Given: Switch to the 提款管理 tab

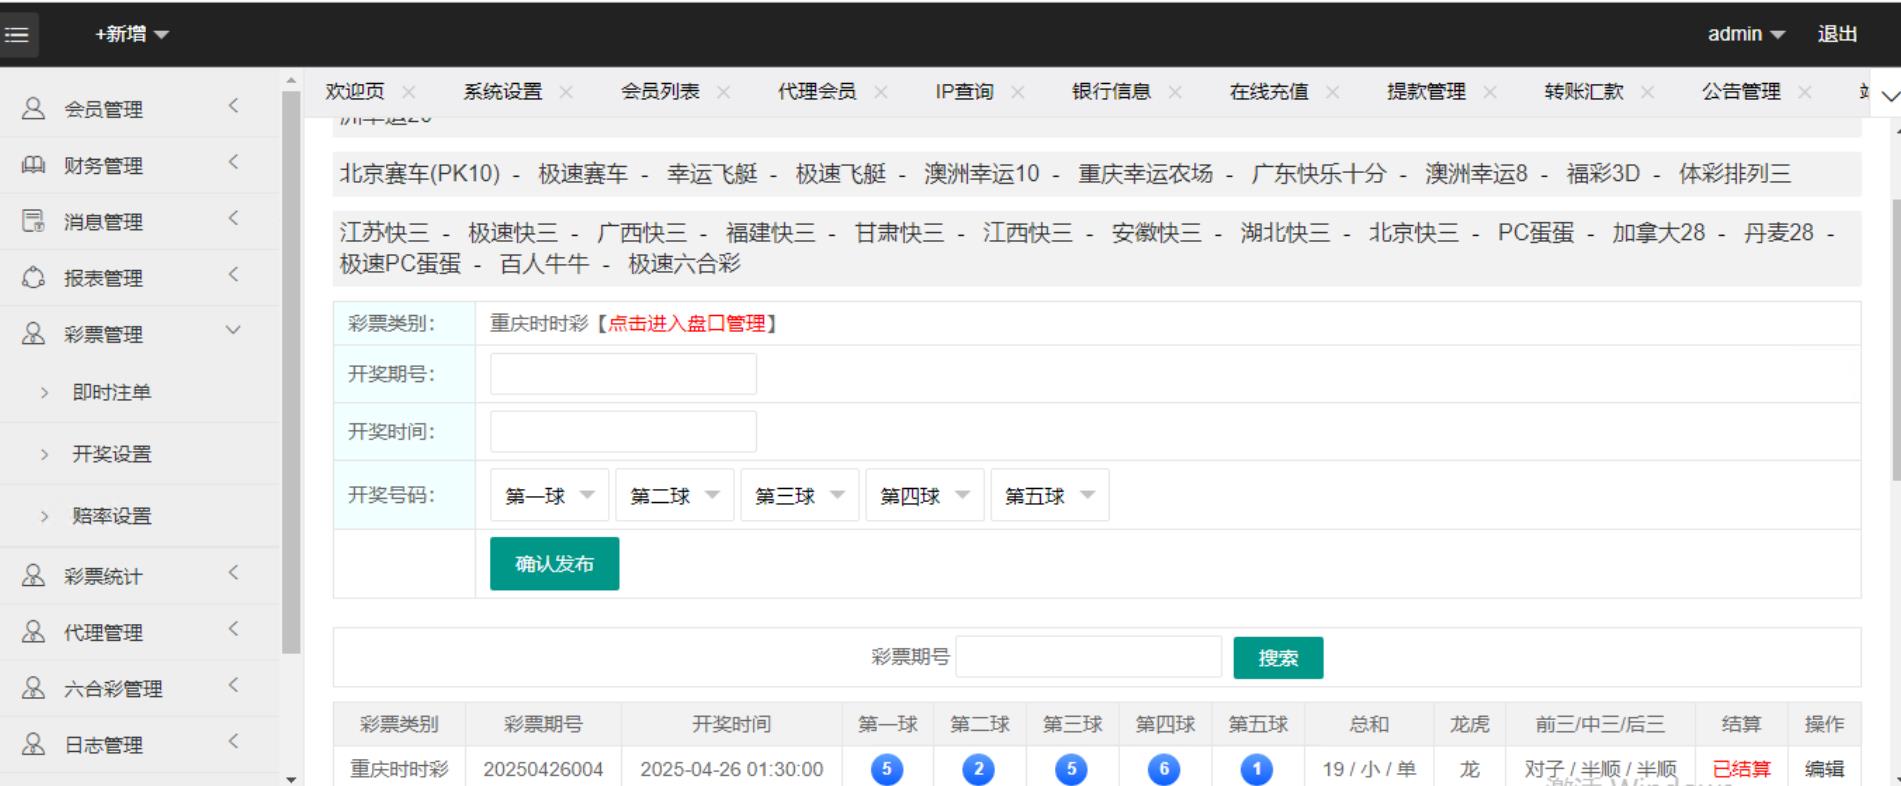Looking at the screenshot, I should pyautogui.click(x=1425, y=92).
